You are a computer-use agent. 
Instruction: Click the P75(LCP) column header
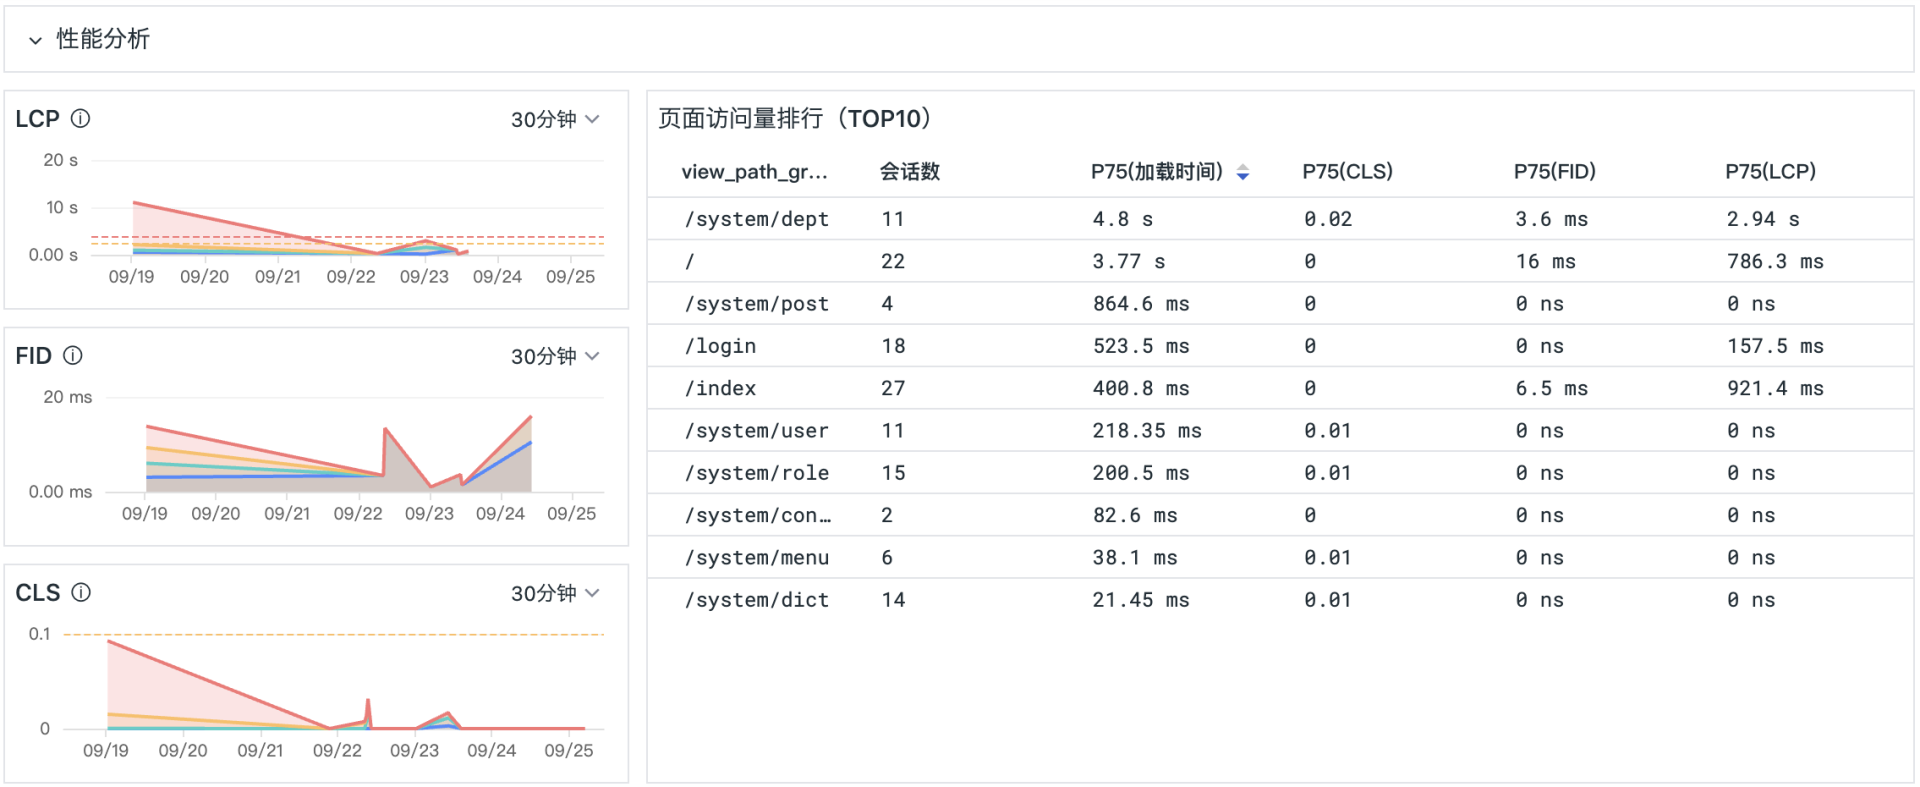coord(1770,171)
